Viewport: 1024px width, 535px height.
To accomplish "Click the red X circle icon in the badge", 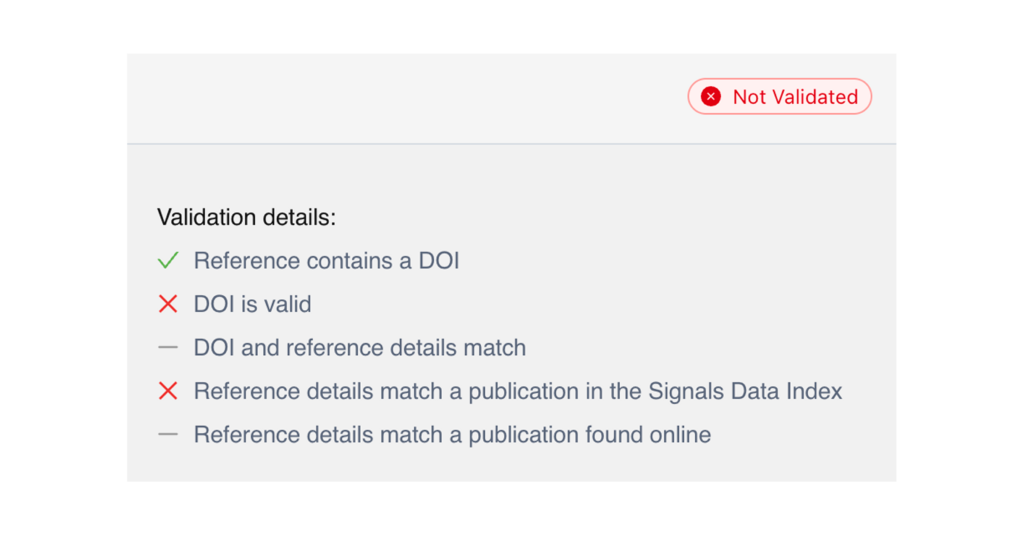I will coord(711,97).
